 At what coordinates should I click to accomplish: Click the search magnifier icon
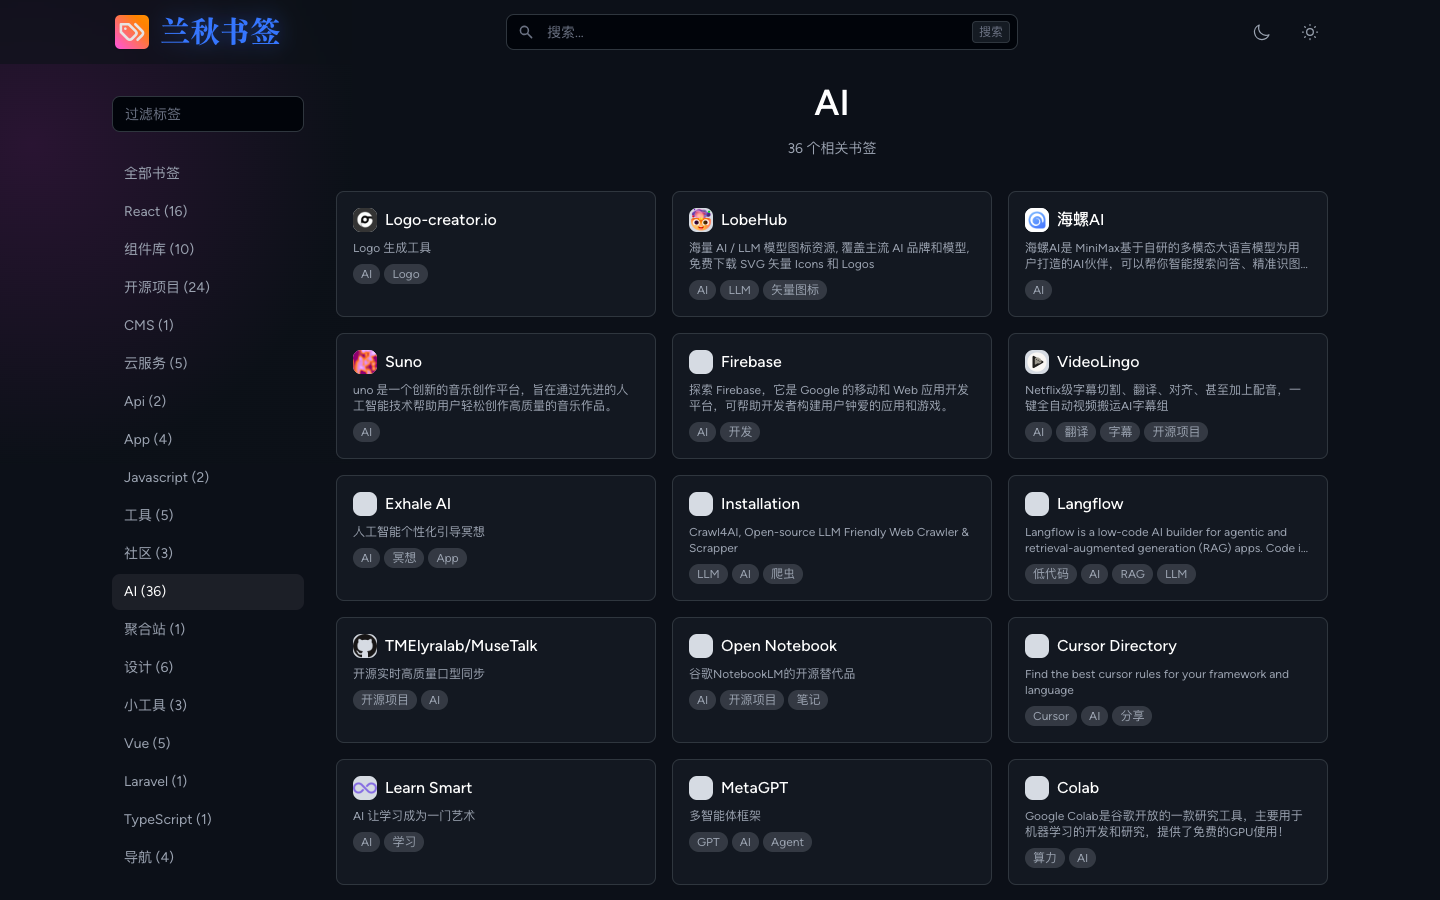(526, 32)
